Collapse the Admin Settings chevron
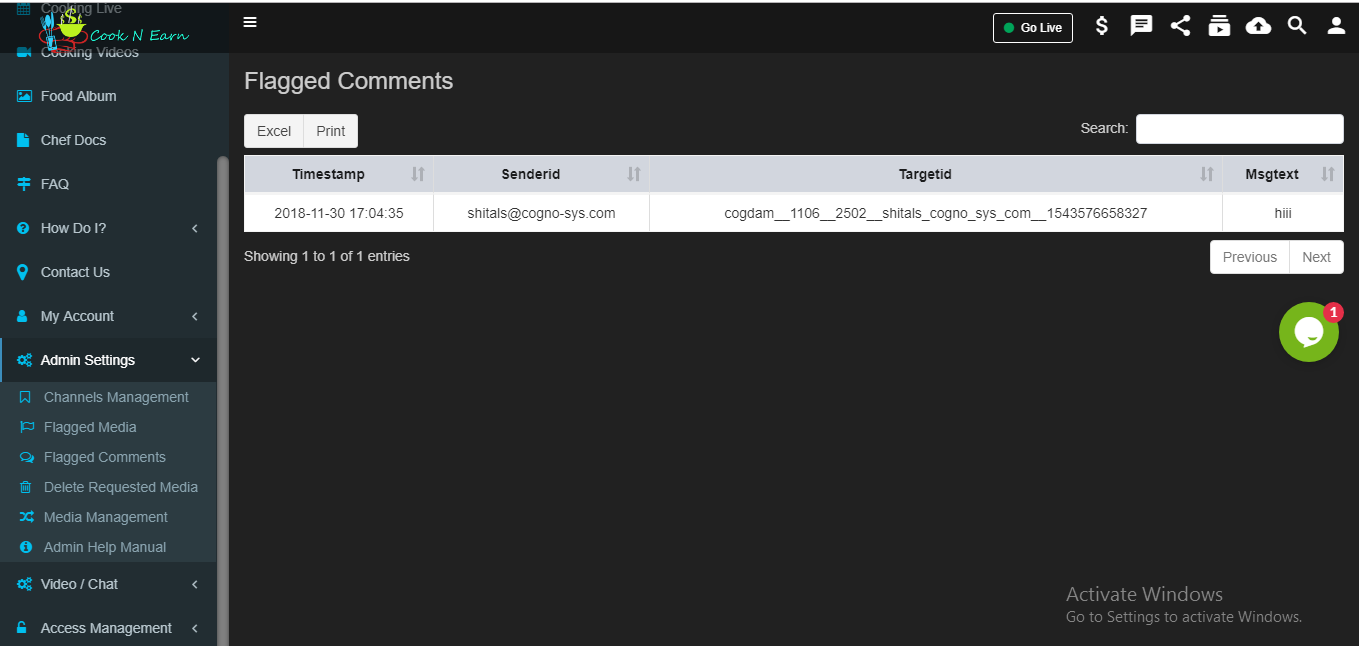The image size is (1359, 646). pyautogui.click(x=195, y=360)
